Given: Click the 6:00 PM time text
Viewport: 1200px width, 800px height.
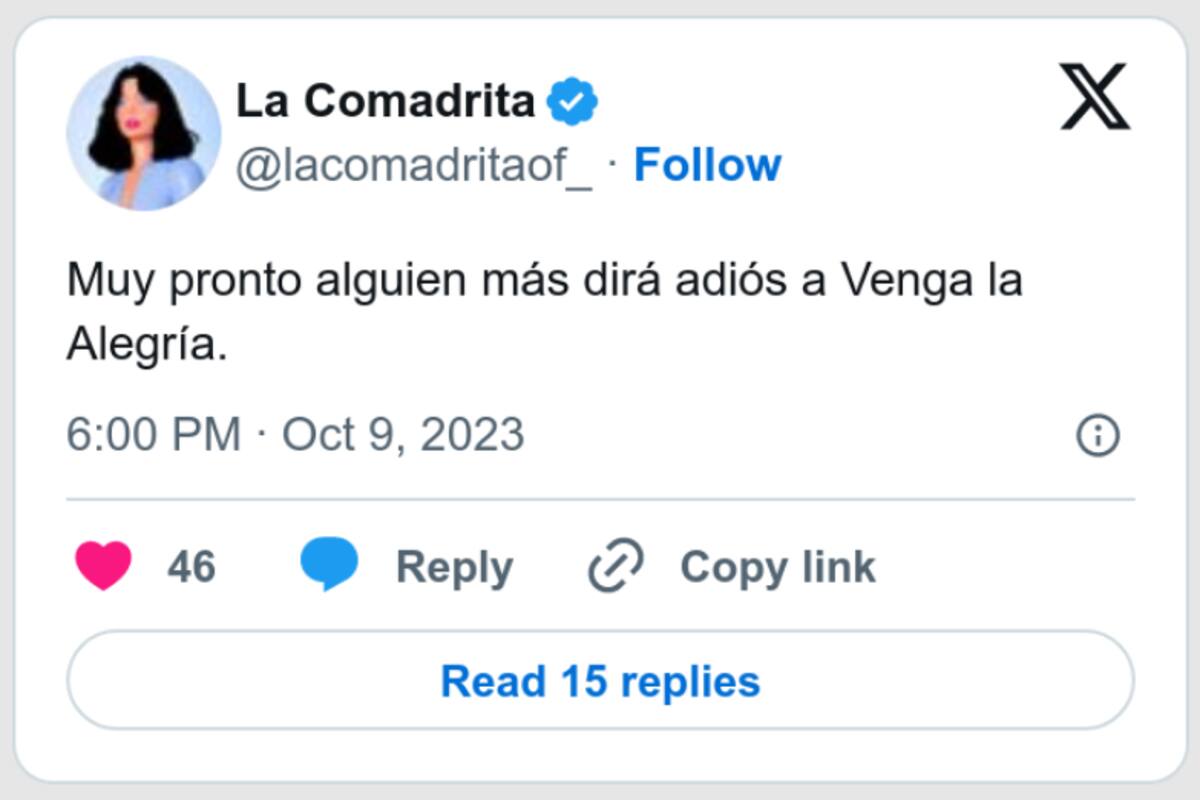Looking at the screenshot, I should pos(153,436).
